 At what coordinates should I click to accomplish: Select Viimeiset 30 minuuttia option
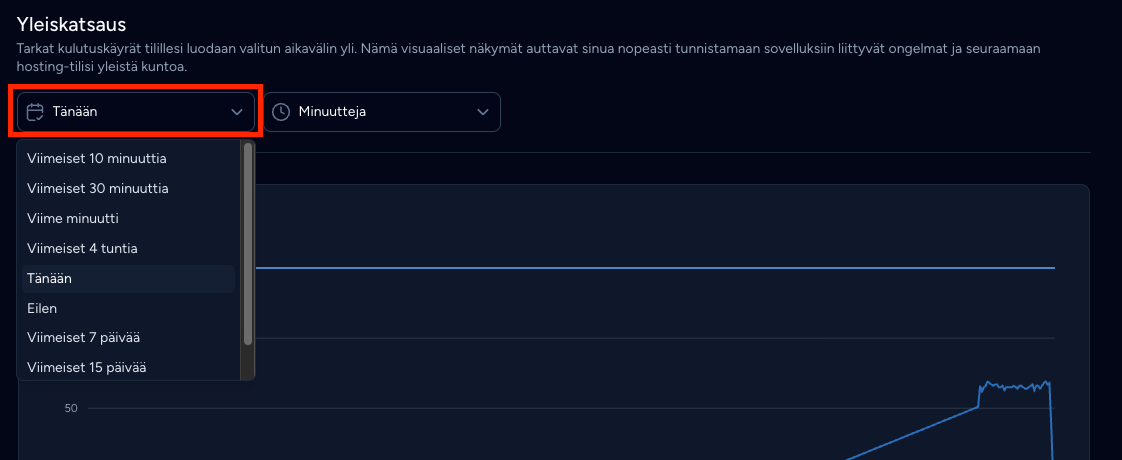point(128,188)
